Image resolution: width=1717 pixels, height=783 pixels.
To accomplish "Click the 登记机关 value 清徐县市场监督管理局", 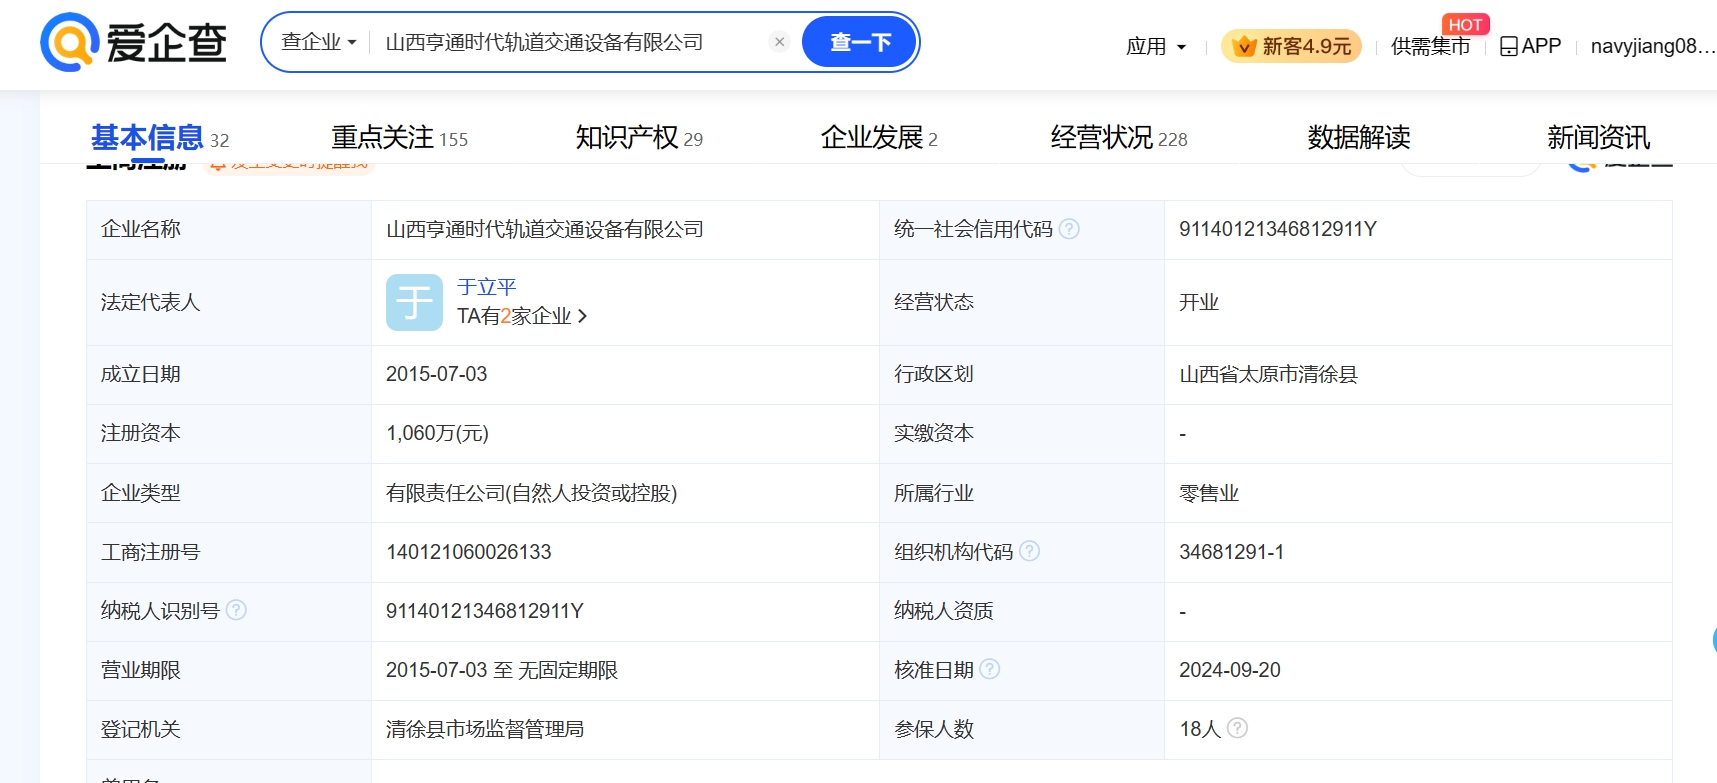I will point(485,729).
